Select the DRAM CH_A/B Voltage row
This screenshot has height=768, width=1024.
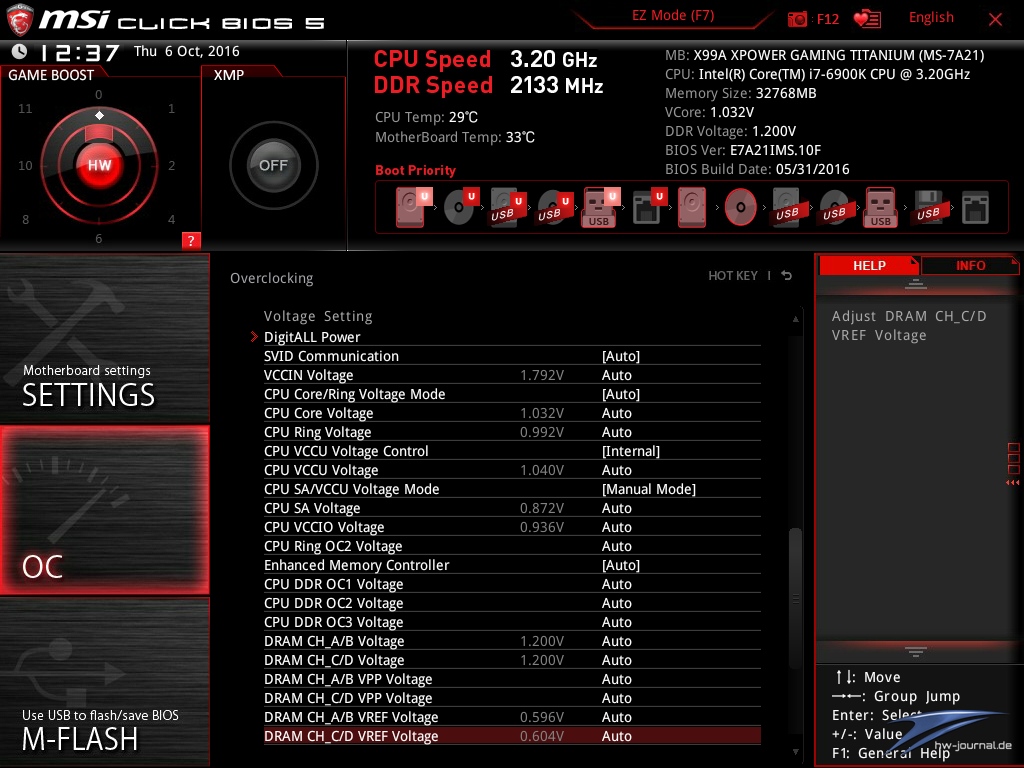click(512, 641)
